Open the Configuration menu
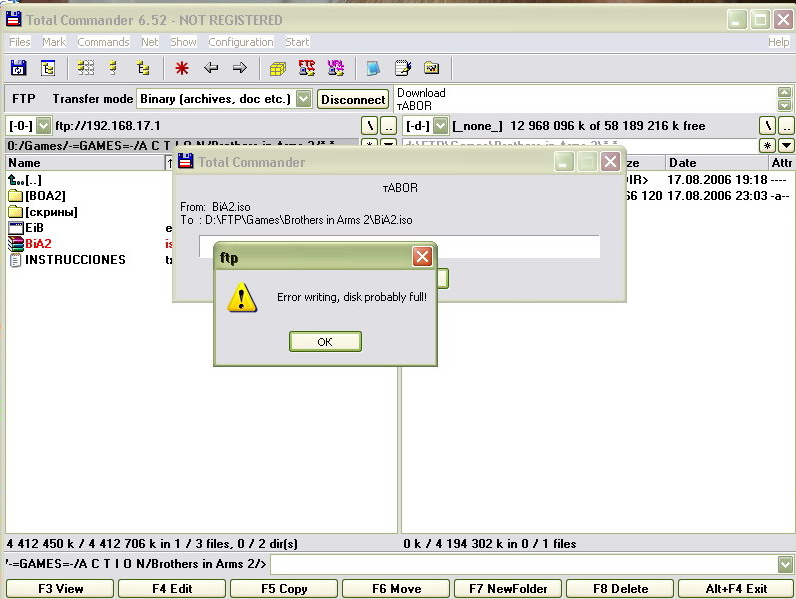This screenshot has height=599, width=796. point(241,42)
